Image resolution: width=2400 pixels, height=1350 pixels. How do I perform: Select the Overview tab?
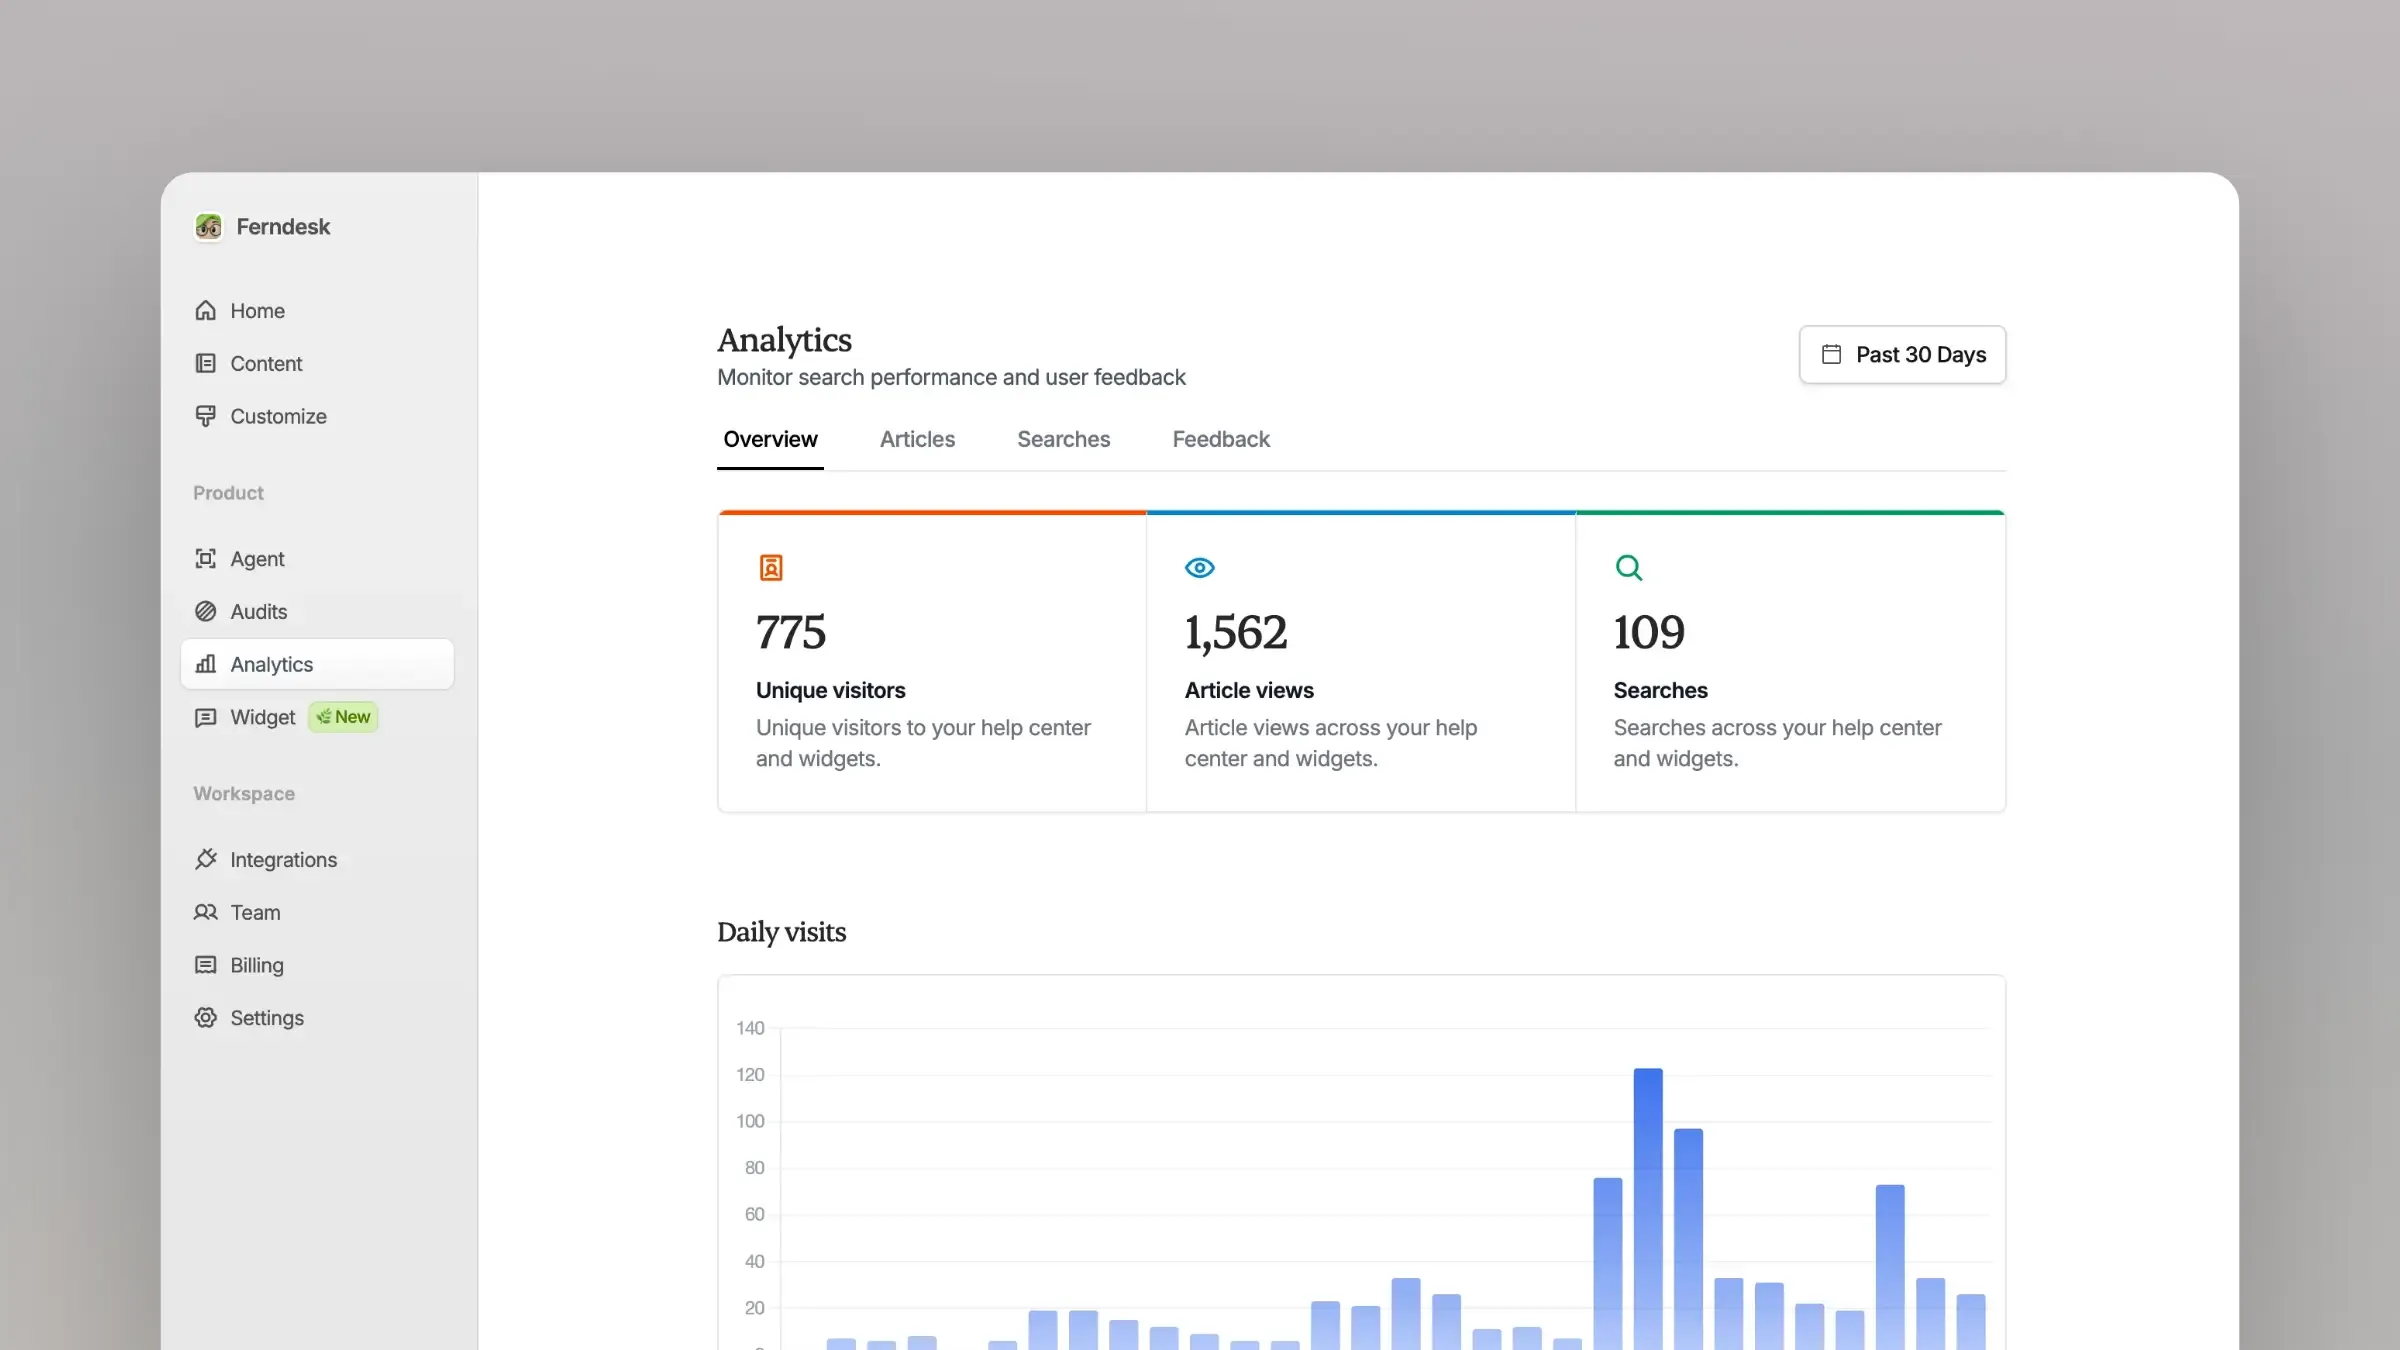tap(770, 440)
